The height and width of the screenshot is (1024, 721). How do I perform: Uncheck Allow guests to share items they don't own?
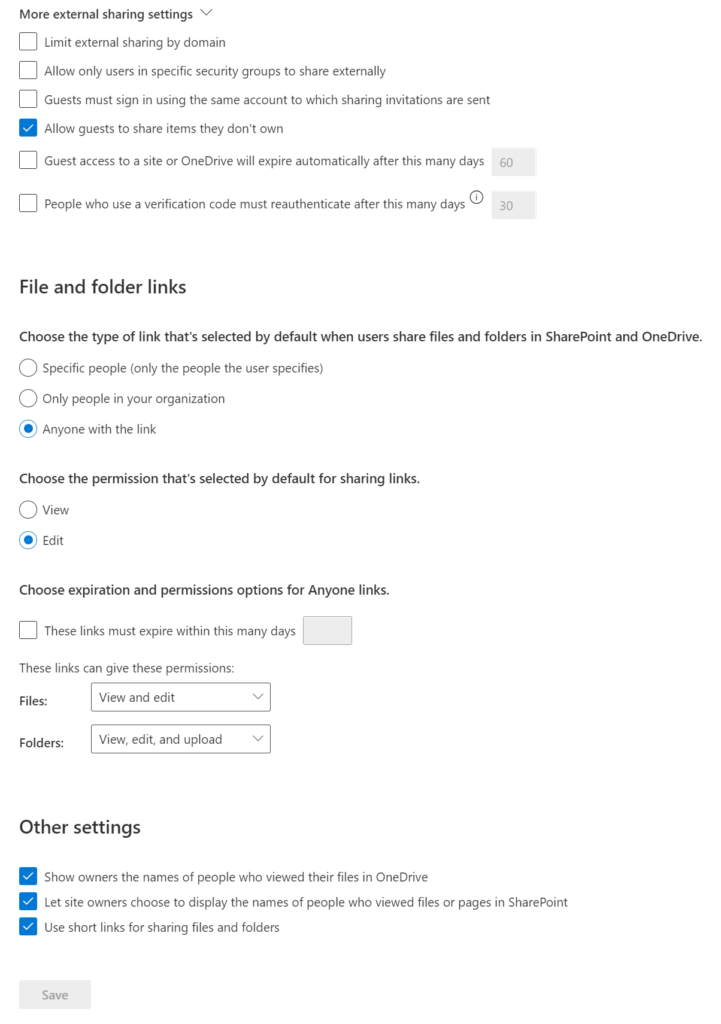click(28, 128)
